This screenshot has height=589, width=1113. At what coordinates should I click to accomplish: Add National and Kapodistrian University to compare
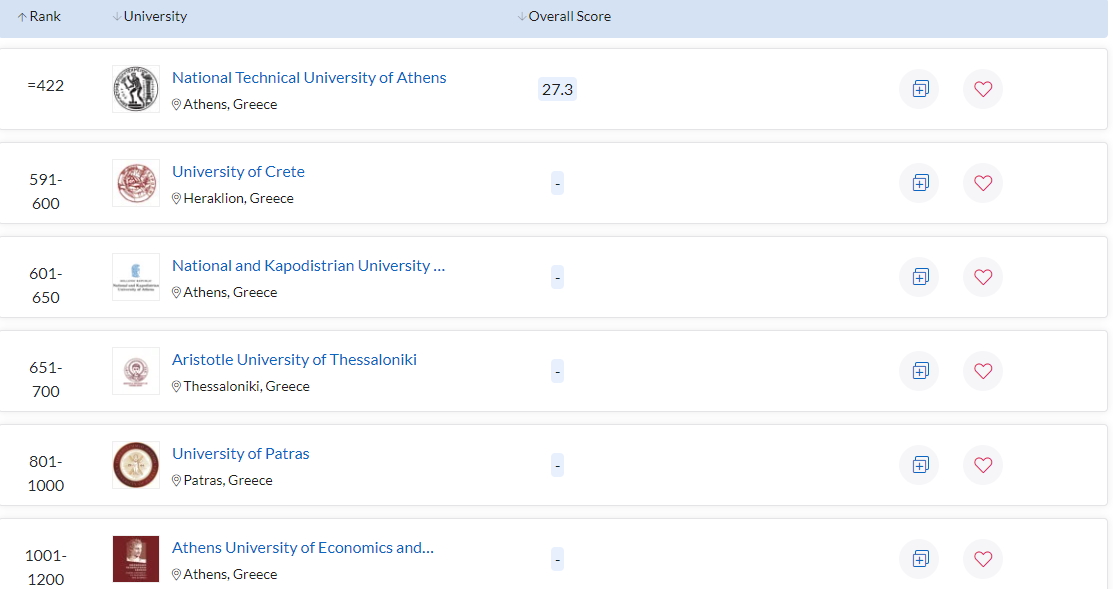click(x=920, y=277)
